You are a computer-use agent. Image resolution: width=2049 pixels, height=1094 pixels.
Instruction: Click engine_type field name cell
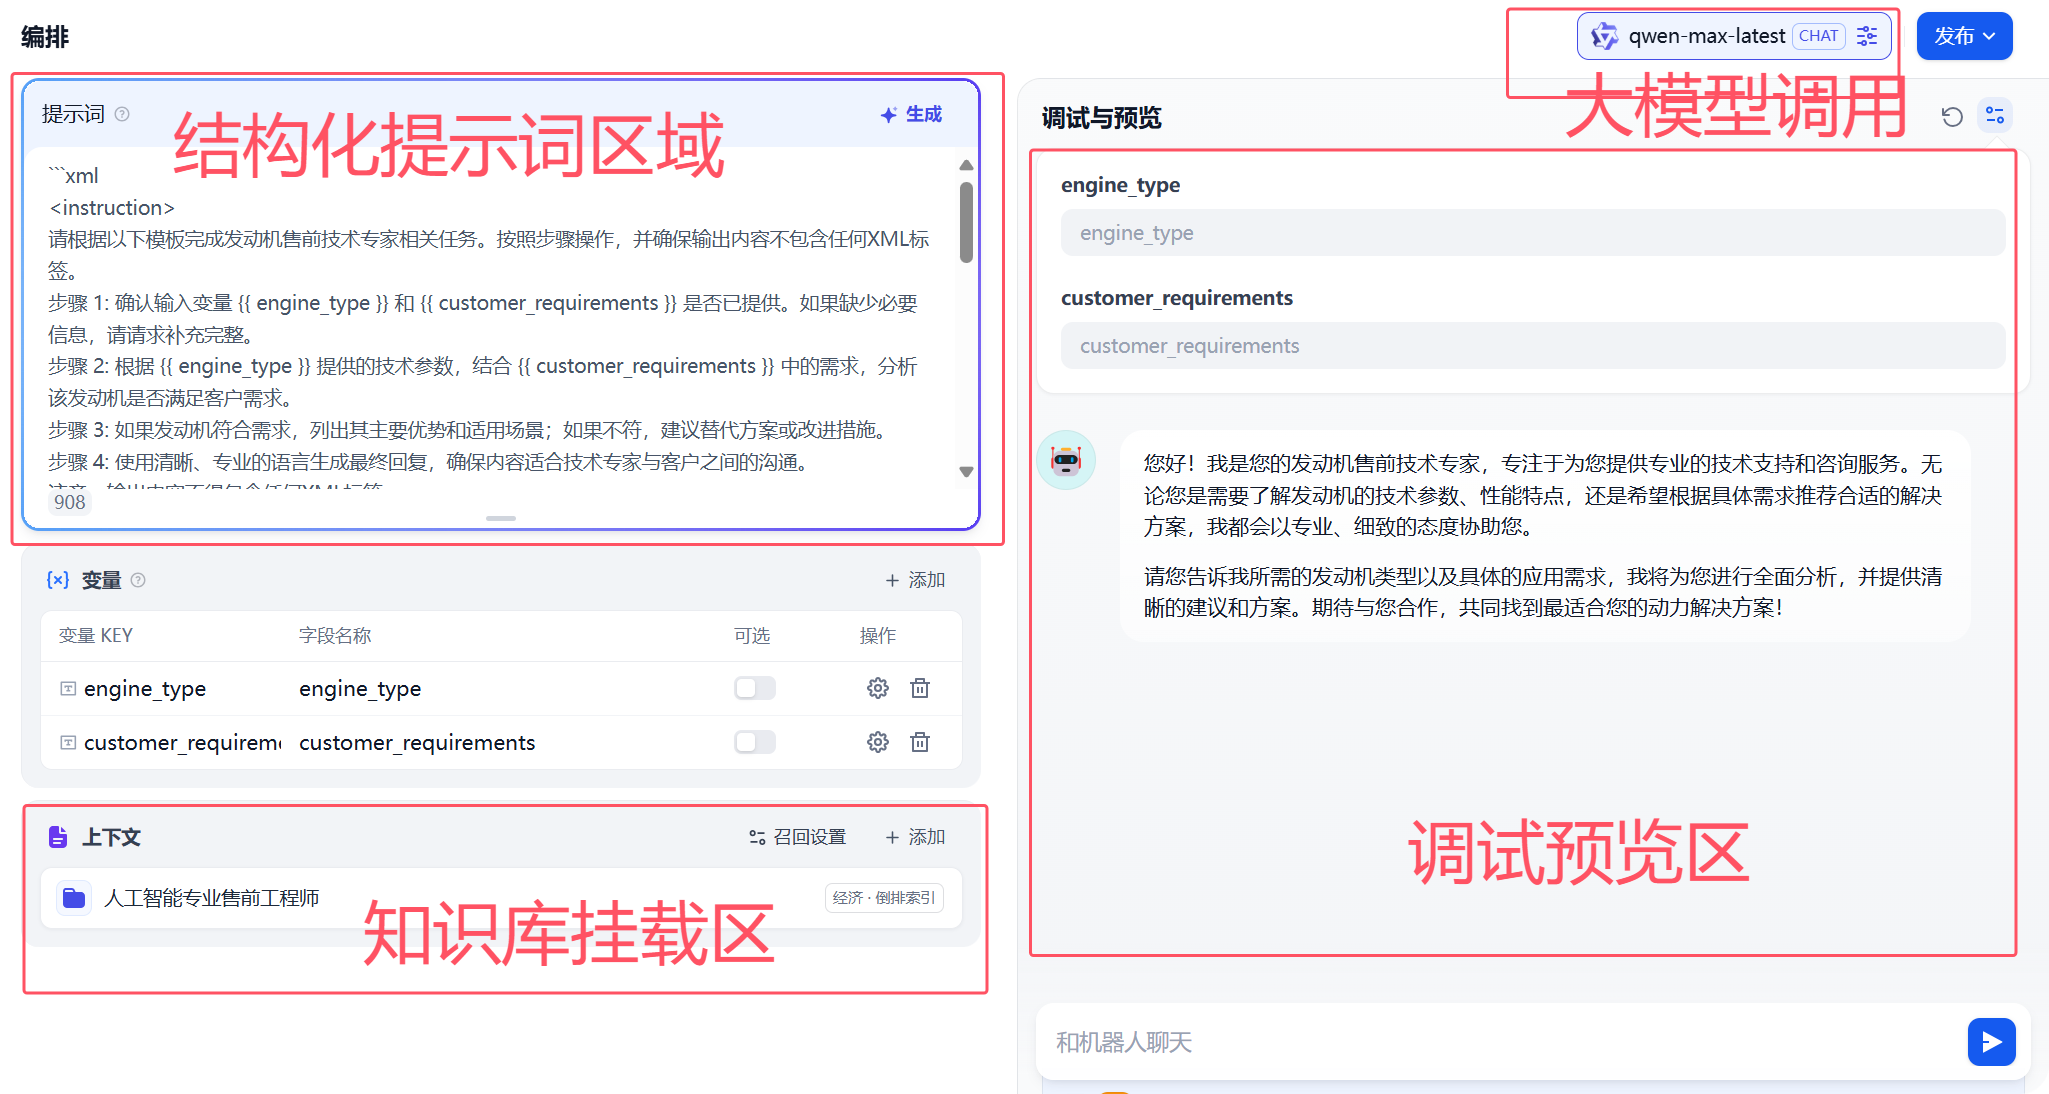click(360, 688)
